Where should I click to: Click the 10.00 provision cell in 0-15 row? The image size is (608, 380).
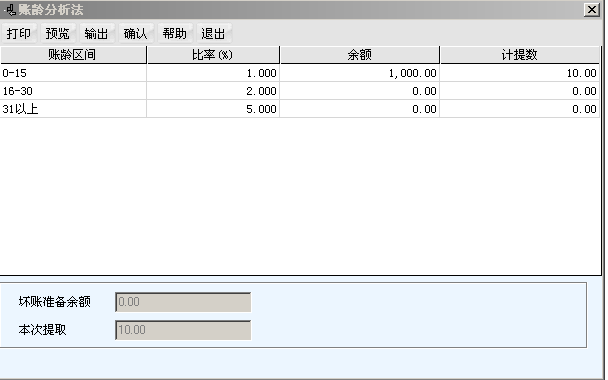coord(520,73)
